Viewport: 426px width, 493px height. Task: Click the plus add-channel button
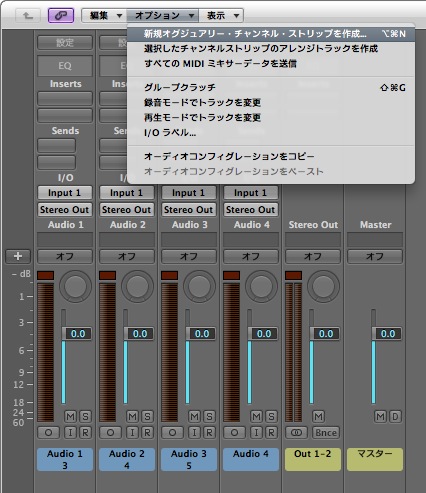[18, 256]
